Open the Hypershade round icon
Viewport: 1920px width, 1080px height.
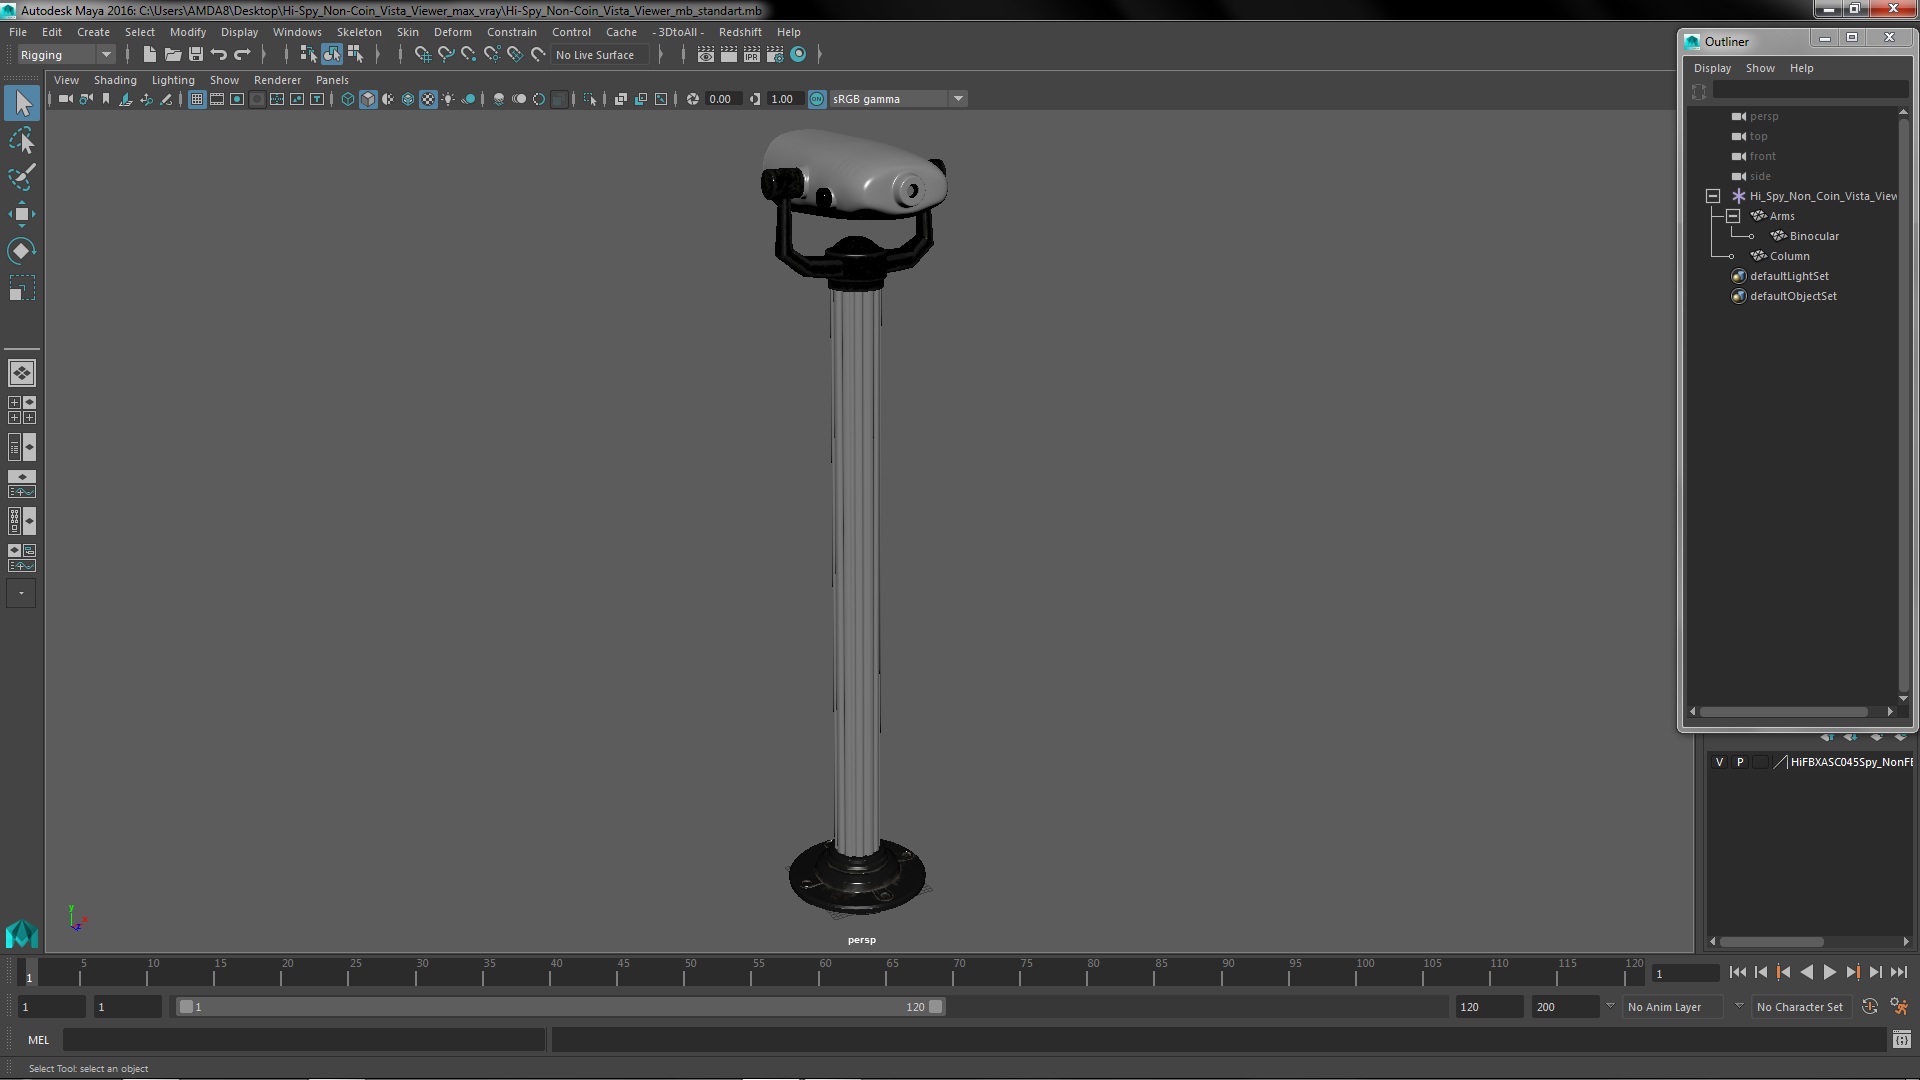(798, 55)
